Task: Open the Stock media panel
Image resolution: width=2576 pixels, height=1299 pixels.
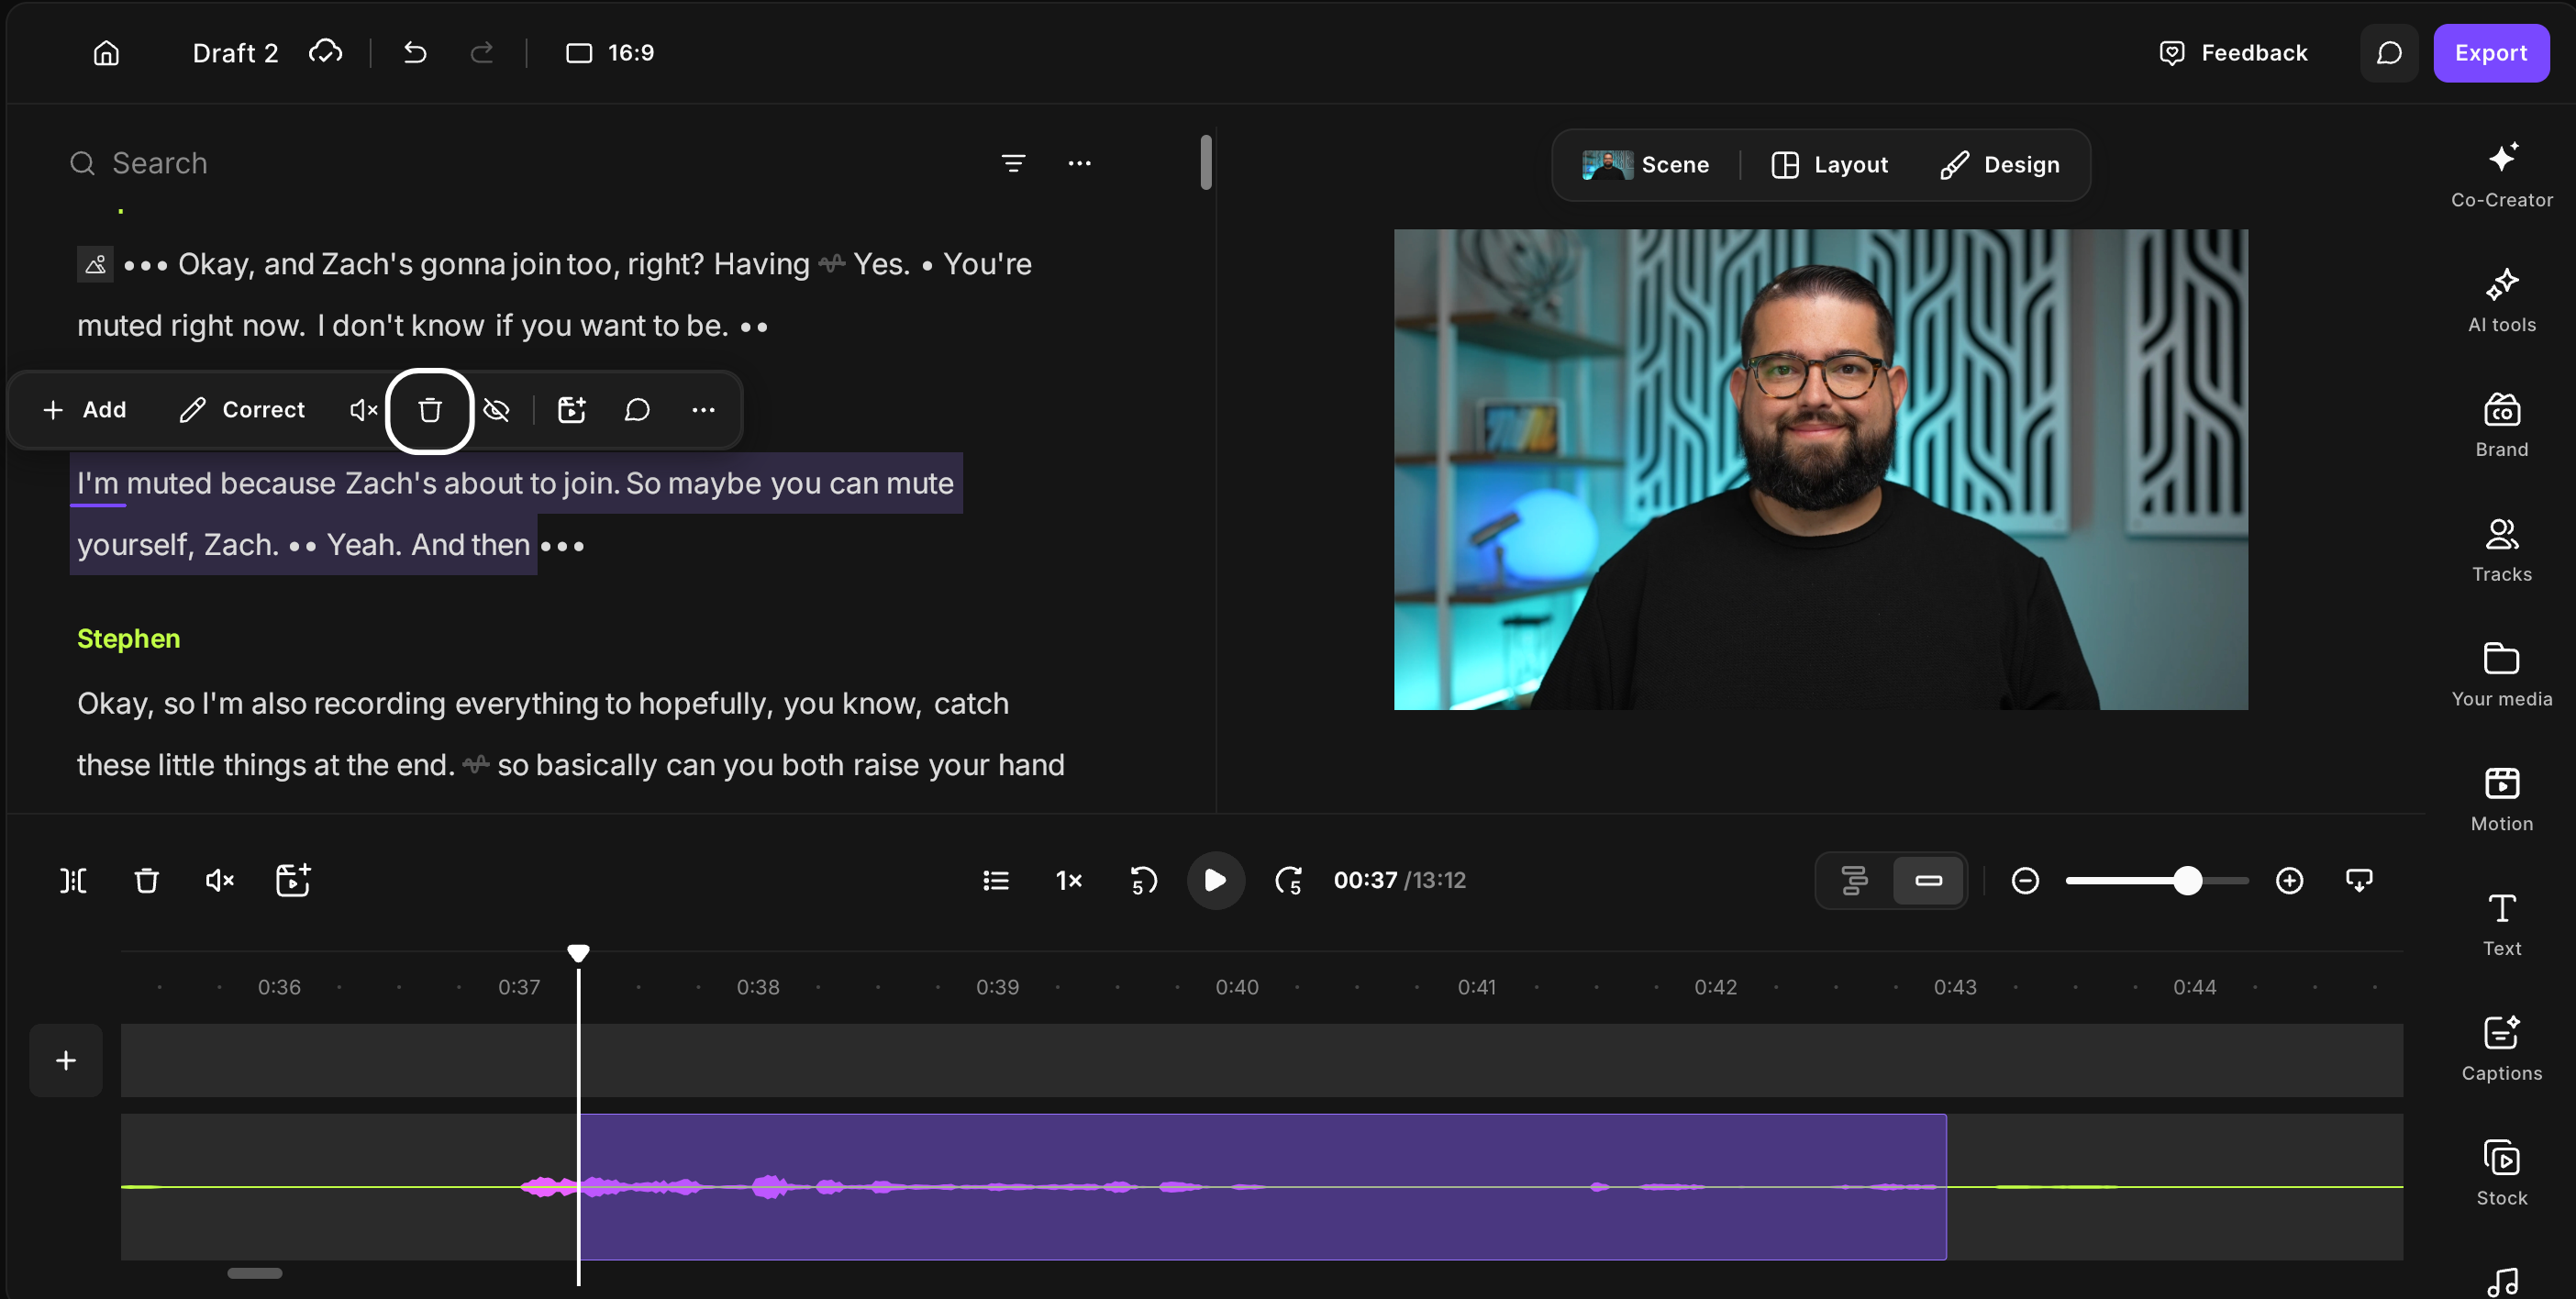Action: 2501,1173
